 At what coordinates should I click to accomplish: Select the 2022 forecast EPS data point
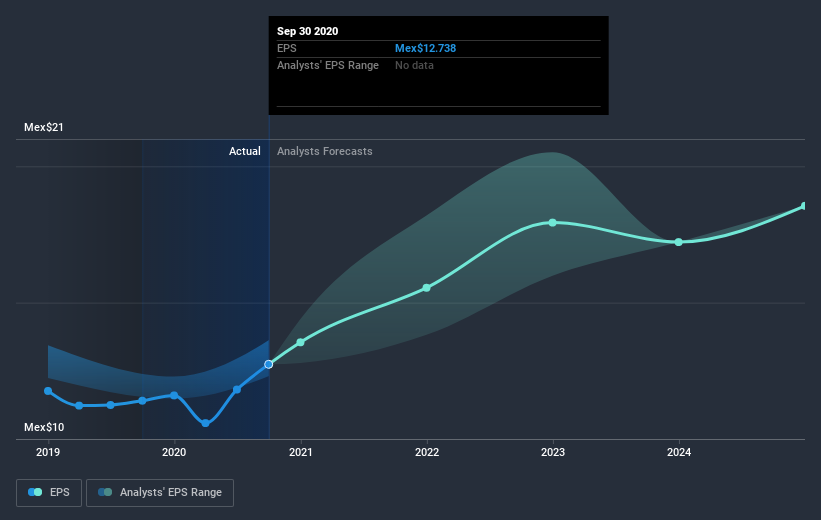click(x=427, y=288)
